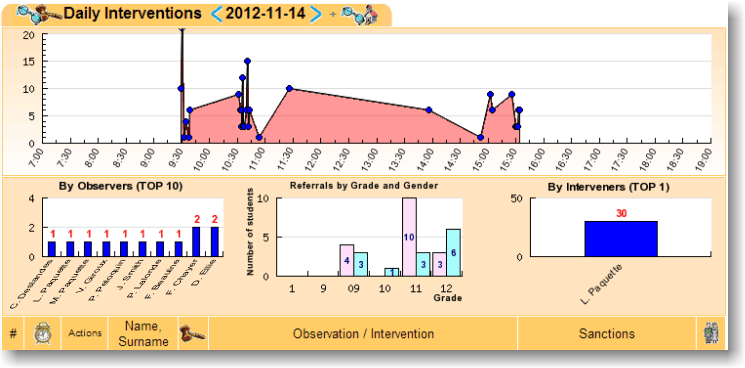This screenshot has height=368, width=745.
Task: Click the red value 30 above the bar
Action: coord(621,214)
